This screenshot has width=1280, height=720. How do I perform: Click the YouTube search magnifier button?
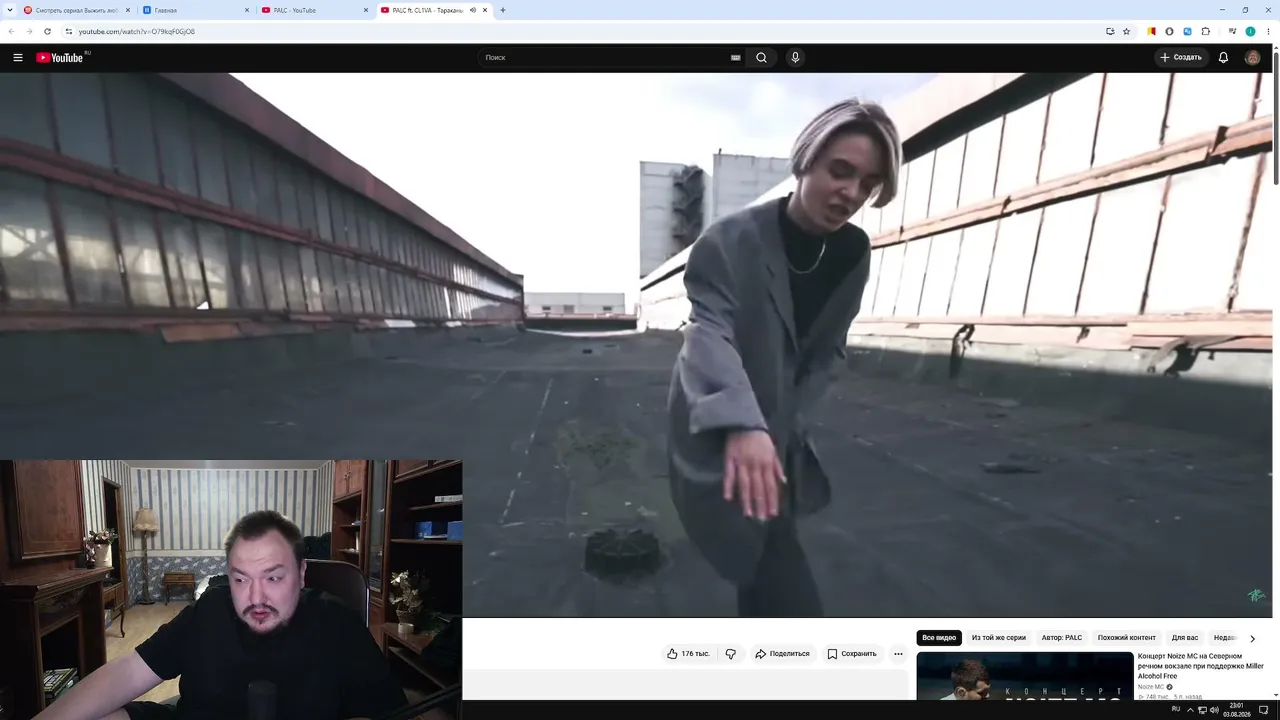coord(761,58)
